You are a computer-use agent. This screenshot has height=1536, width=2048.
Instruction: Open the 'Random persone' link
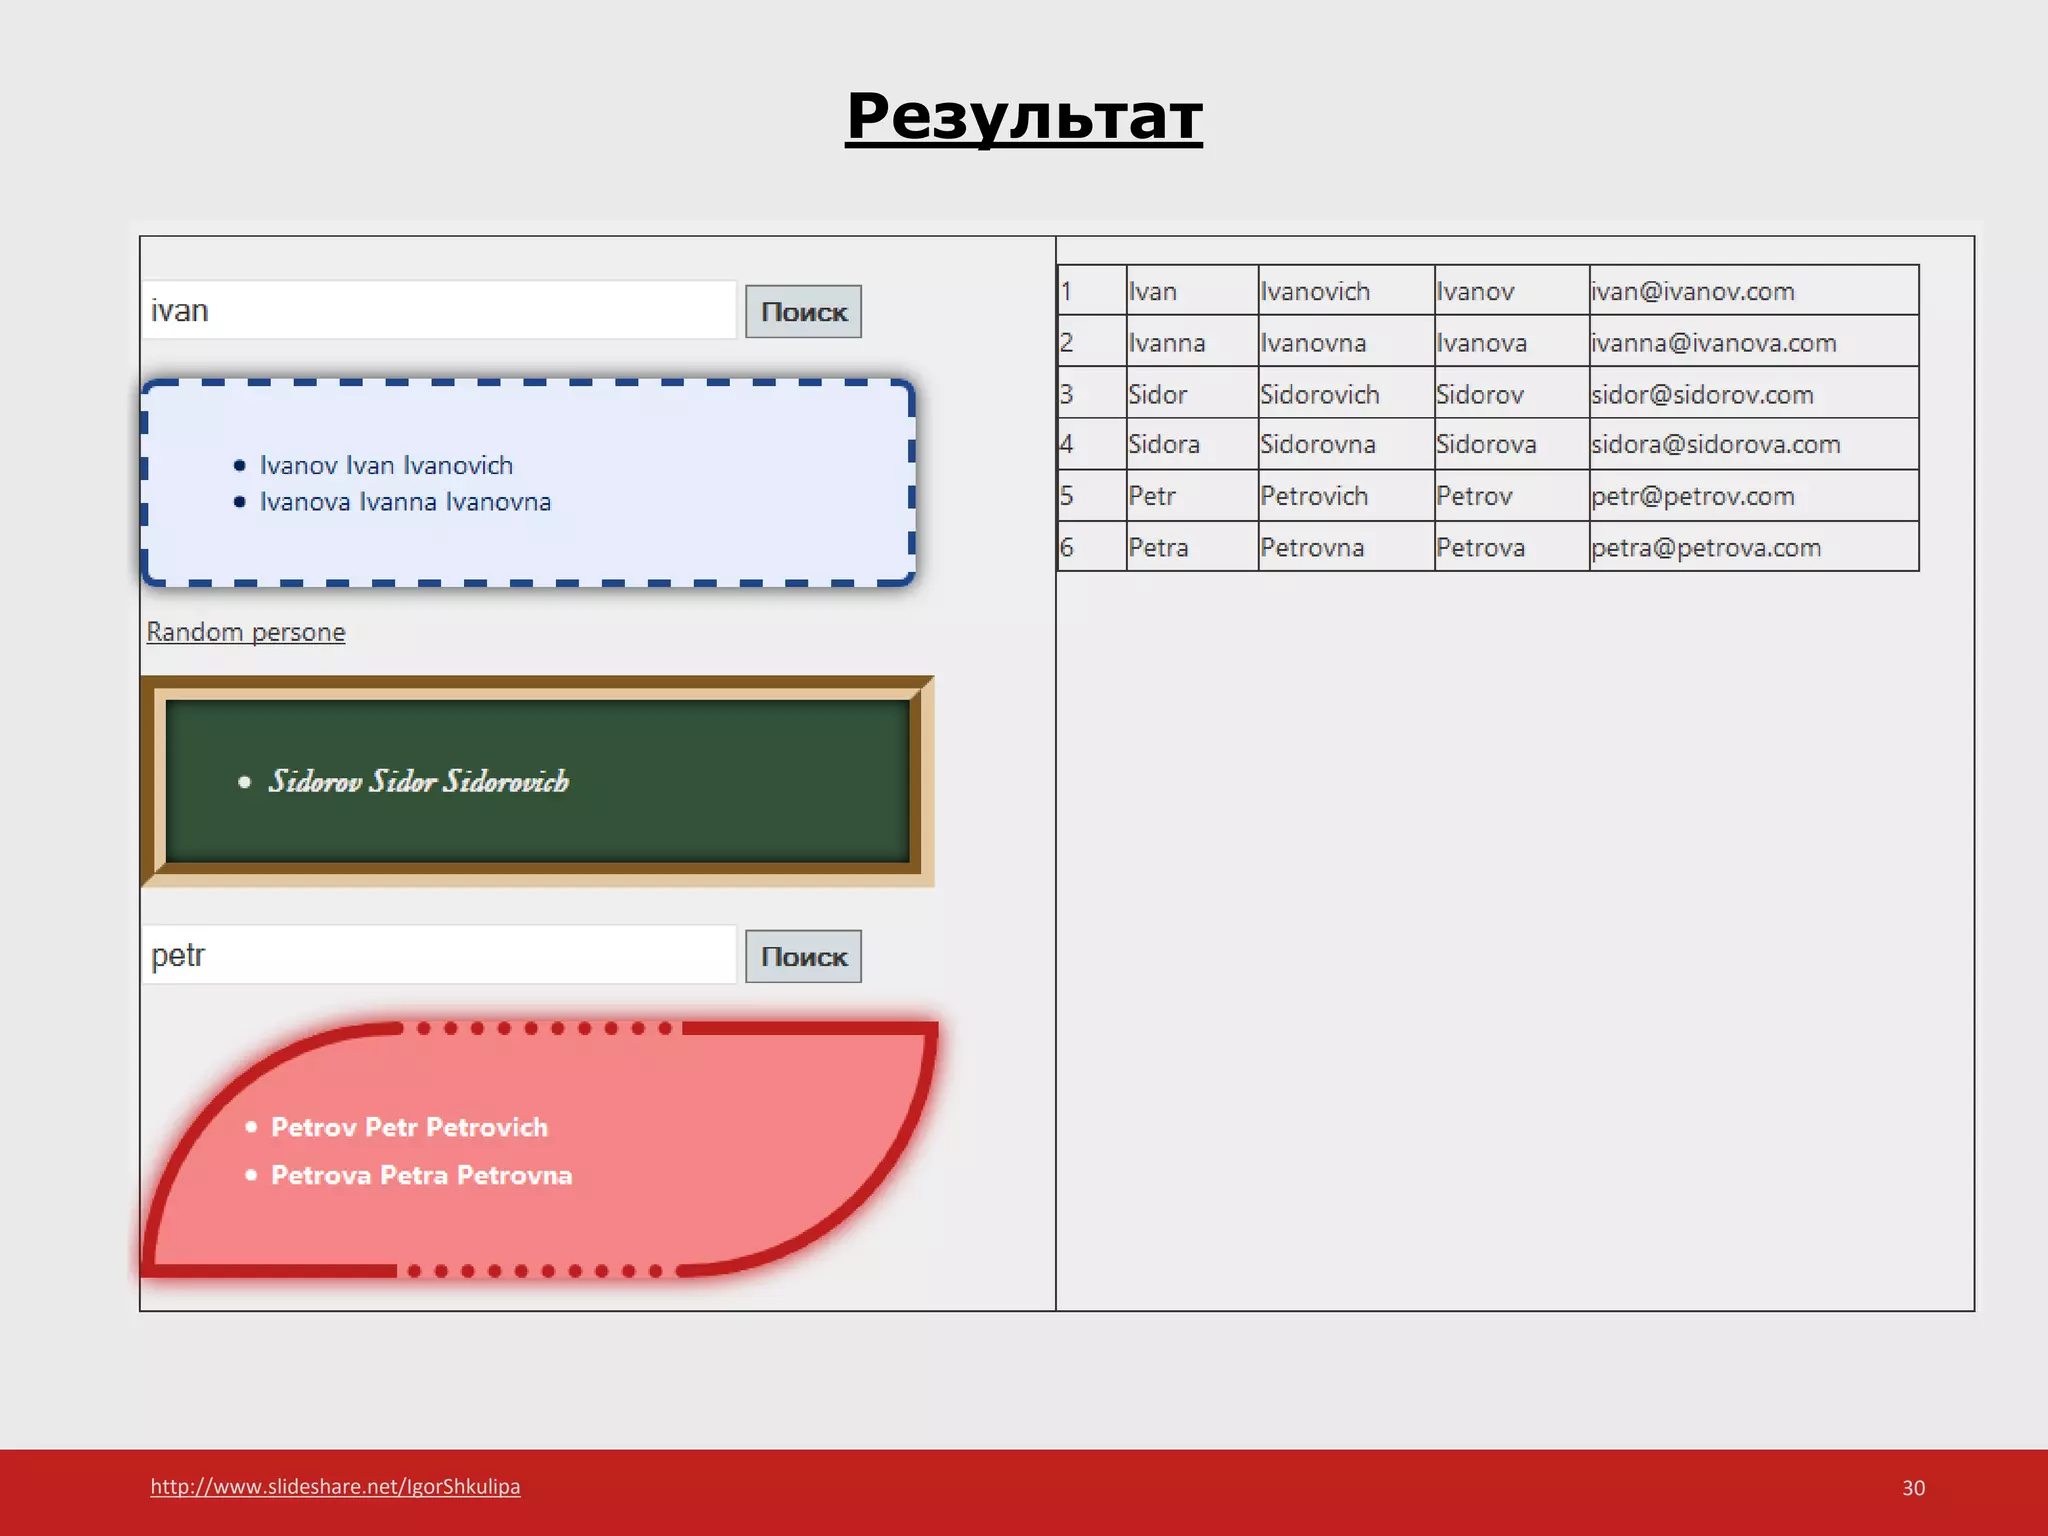(246, 632)
